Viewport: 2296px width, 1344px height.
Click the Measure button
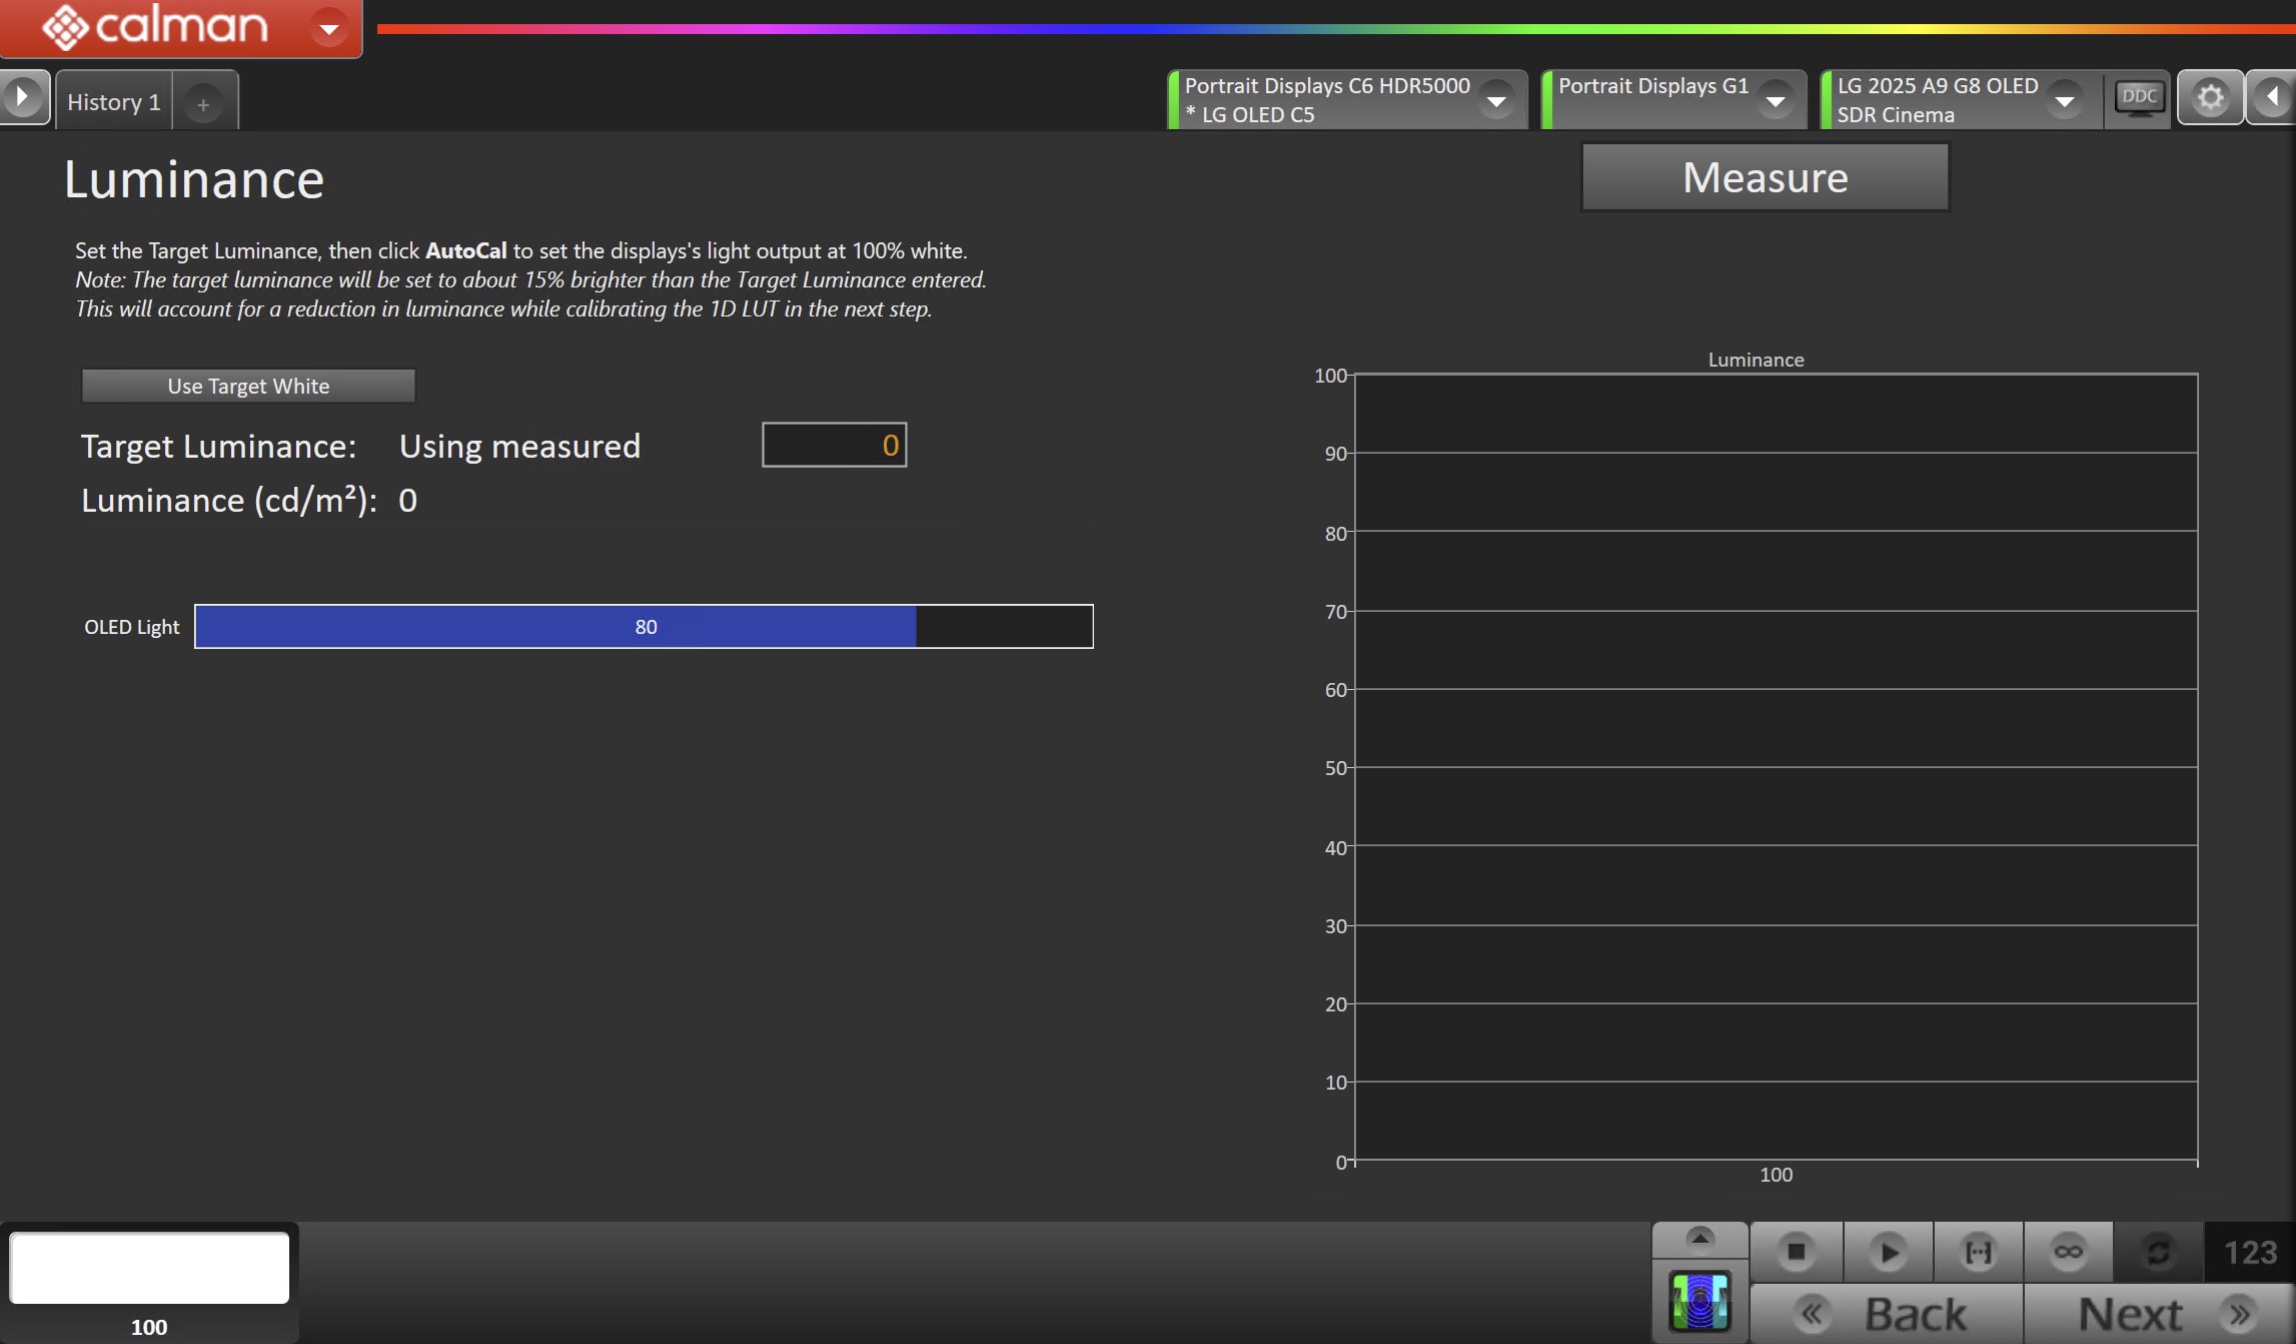click(x=1764, y=177)
